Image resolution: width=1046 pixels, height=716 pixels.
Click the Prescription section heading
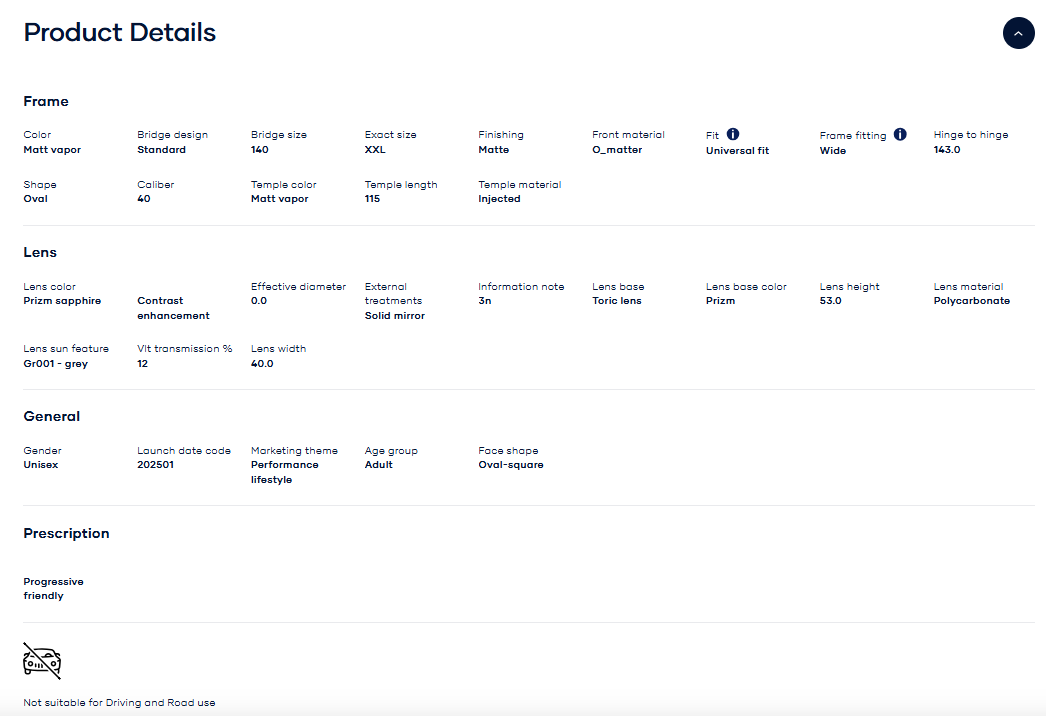point(66,533)
